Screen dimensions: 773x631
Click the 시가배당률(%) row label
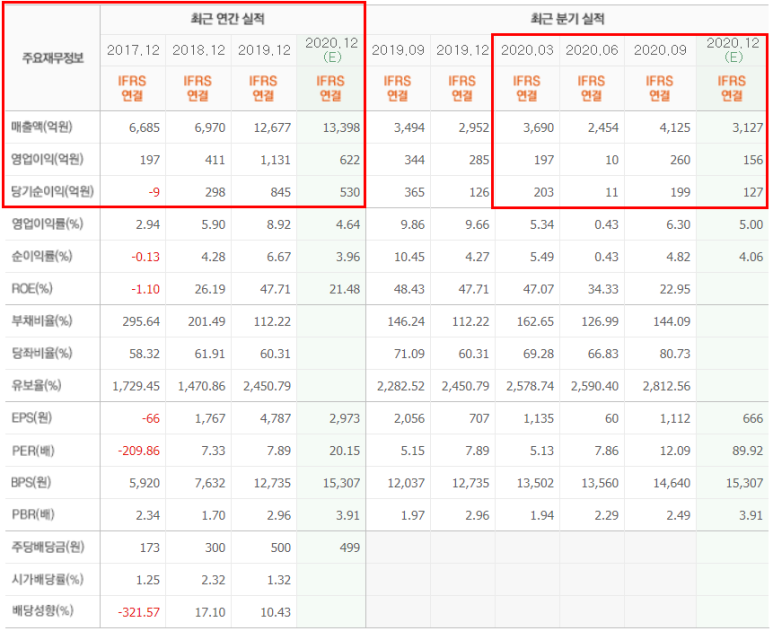pos(47,580)
